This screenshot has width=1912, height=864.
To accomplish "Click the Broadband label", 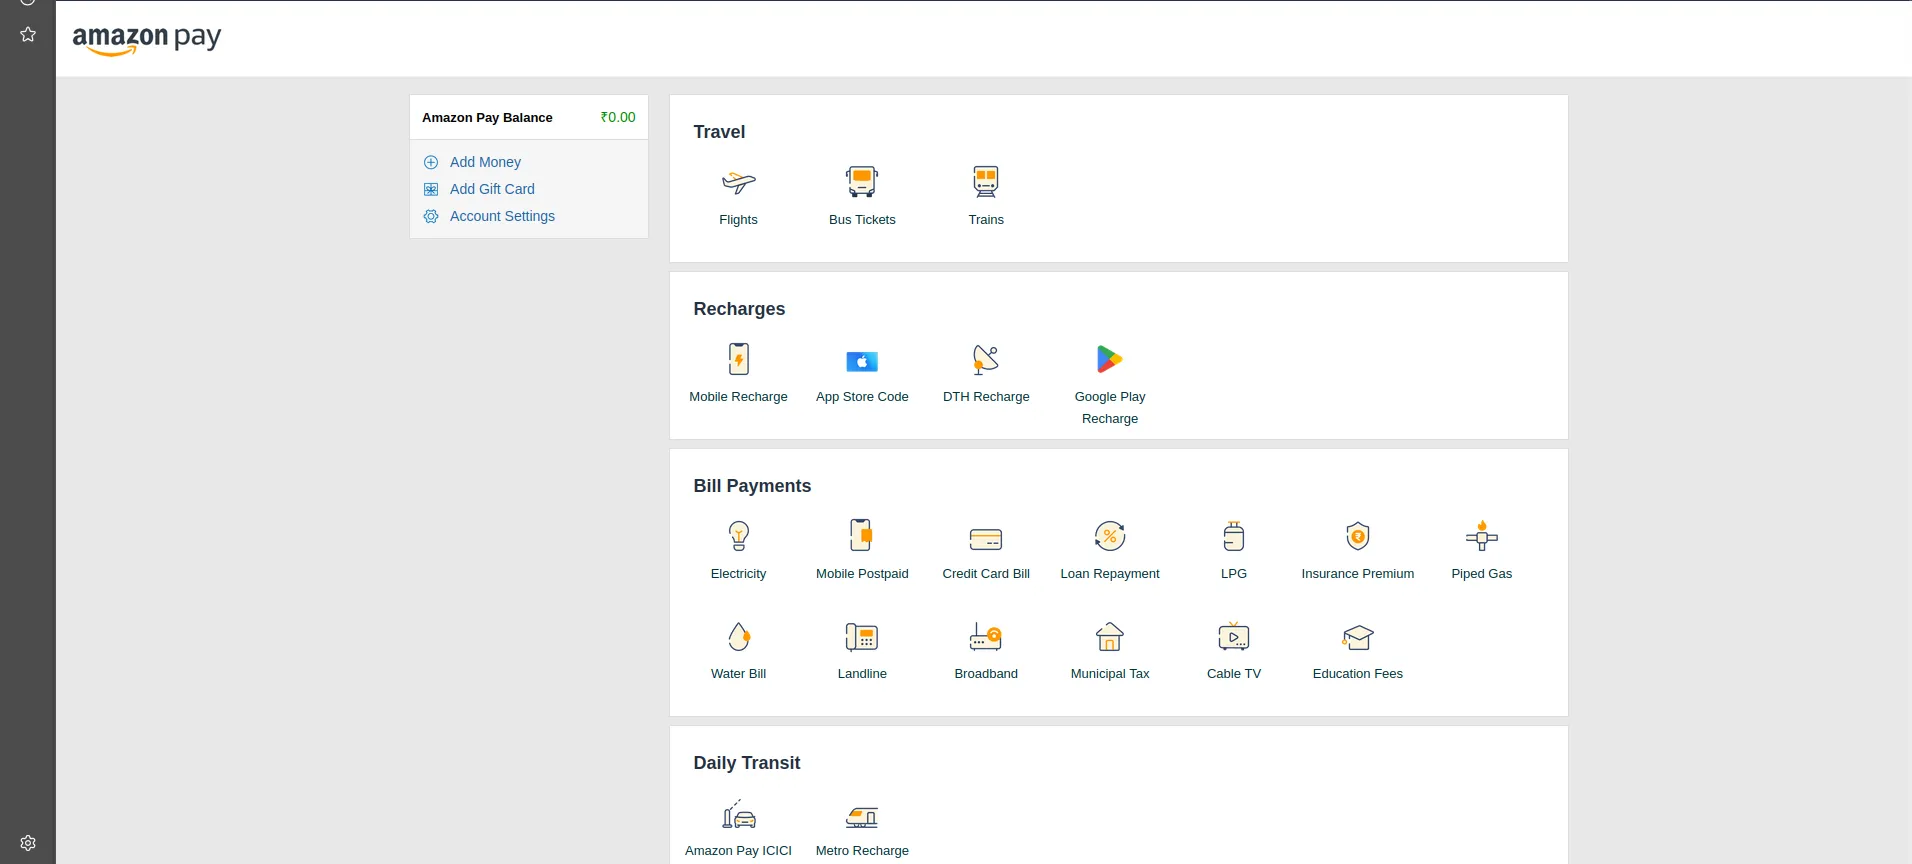I will (986, 674).
